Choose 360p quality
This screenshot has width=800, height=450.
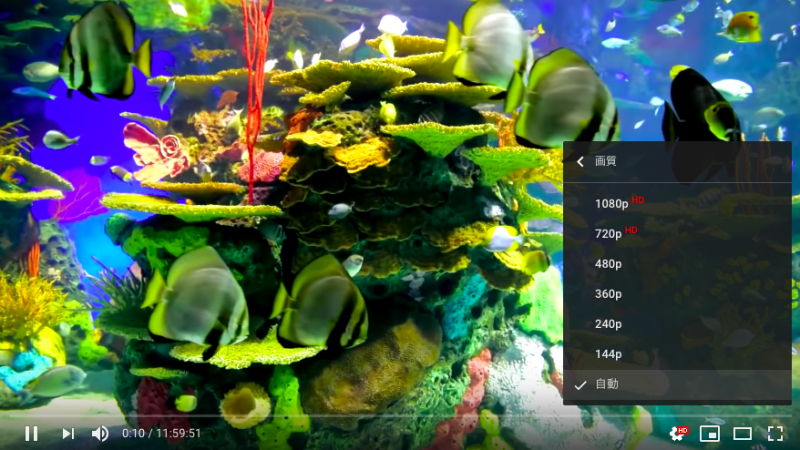(x=677, y=294)
